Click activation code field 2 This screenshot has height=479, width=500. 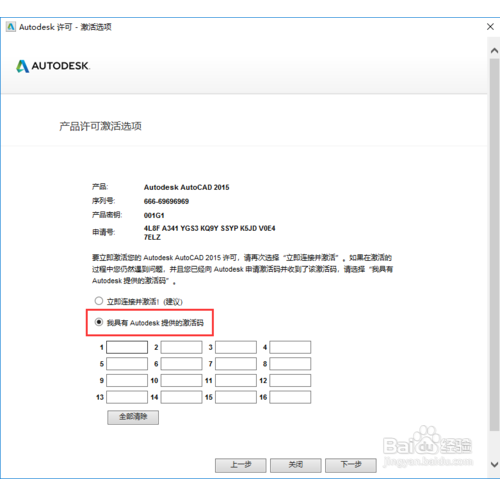coord(181,347)
